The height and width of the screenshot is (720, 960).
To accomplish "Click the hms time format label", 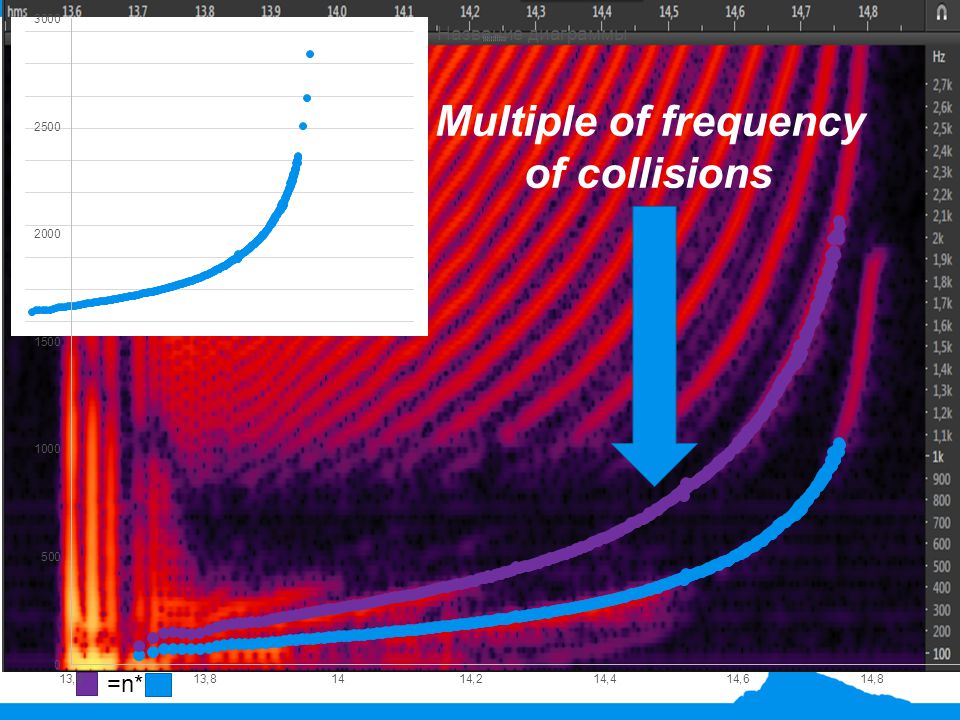I will 17,12.
